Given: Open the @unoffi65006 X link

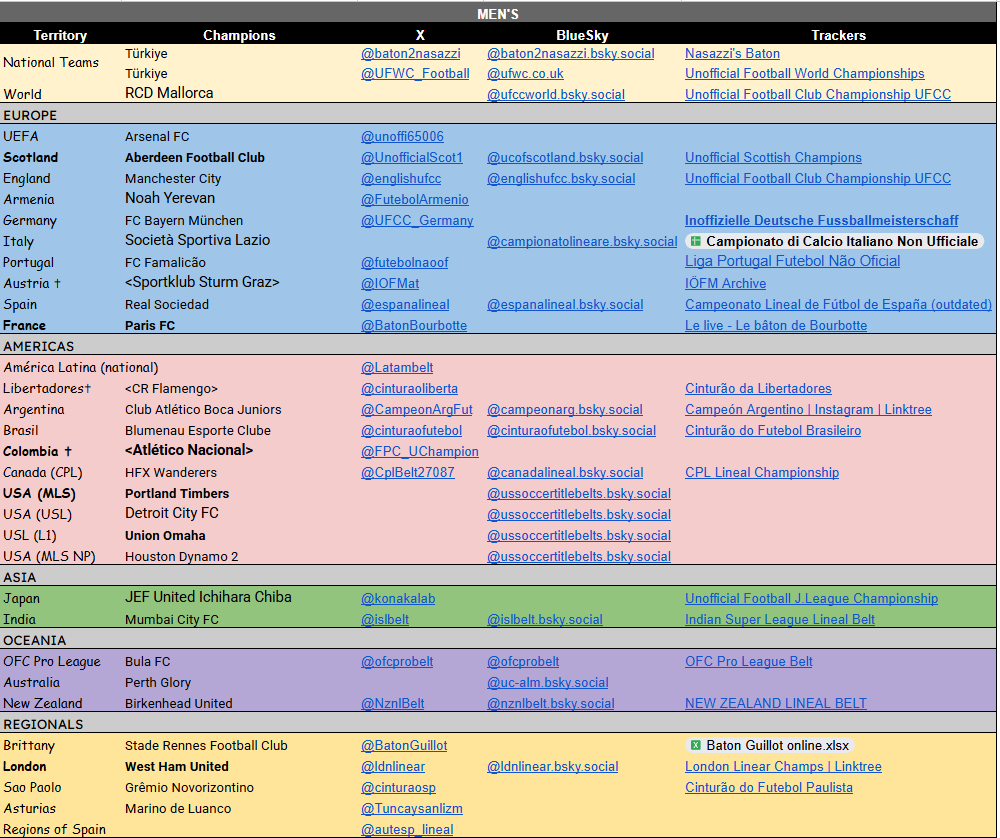Looking at the screenshot, I should (x=402, y=136).
